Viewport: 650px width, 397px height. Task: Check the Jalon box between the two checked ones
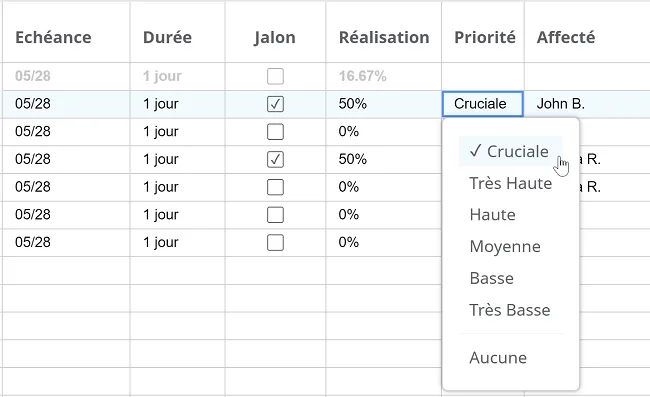pos(275,132)
